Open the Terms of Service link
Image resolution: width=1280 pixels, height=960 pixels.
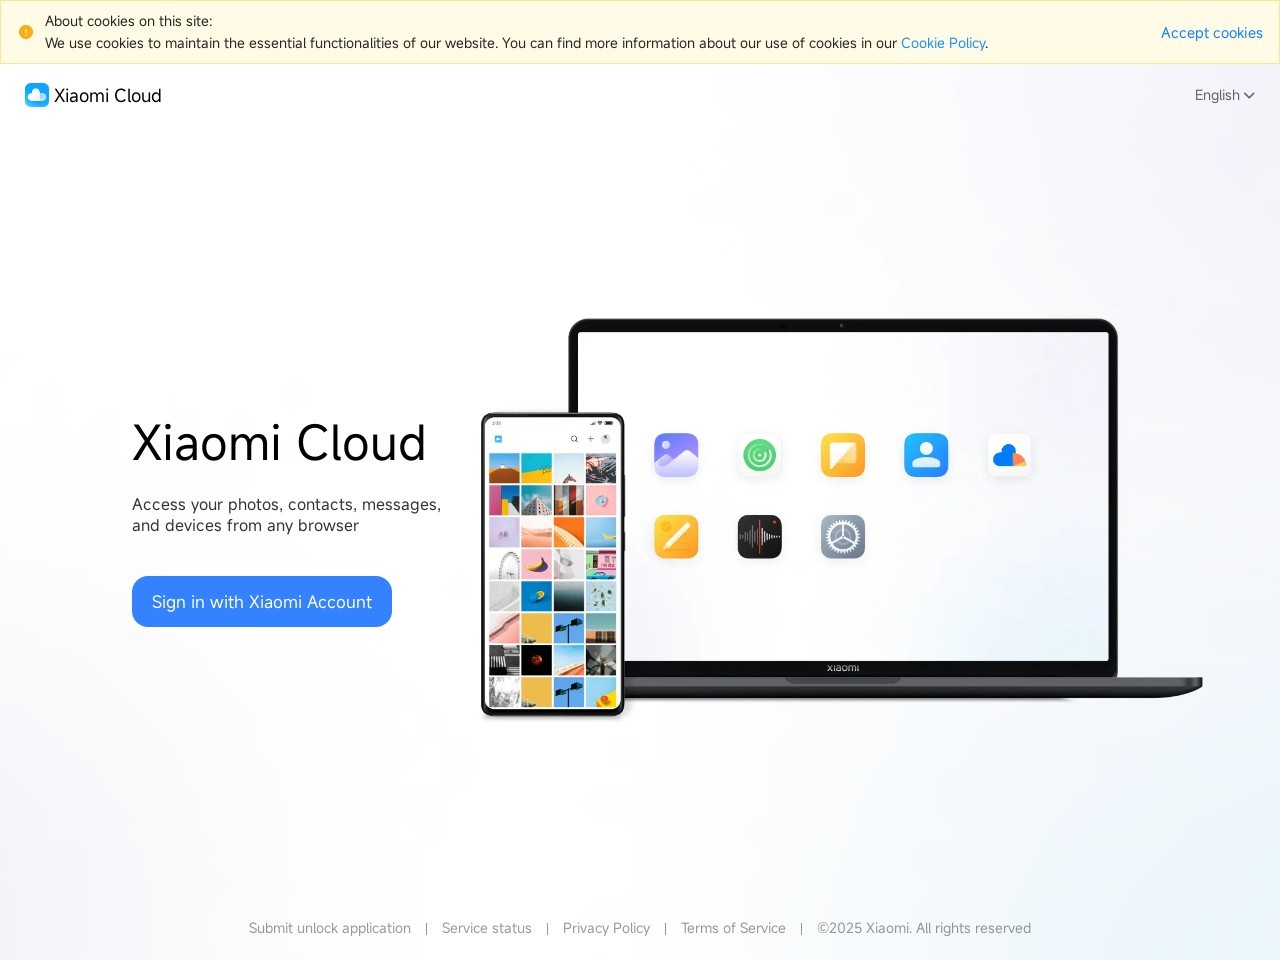click(x=733, y=928)
